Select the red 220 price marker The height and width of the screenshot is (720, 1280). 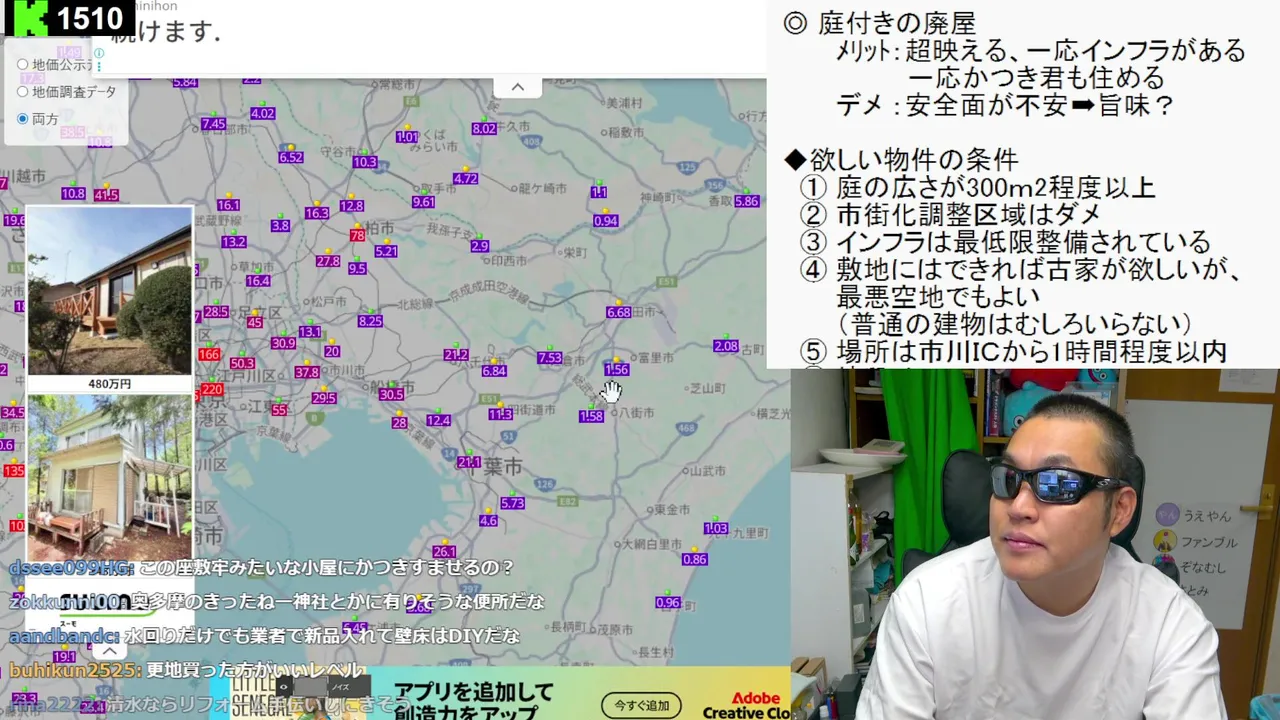pos(212,390)
